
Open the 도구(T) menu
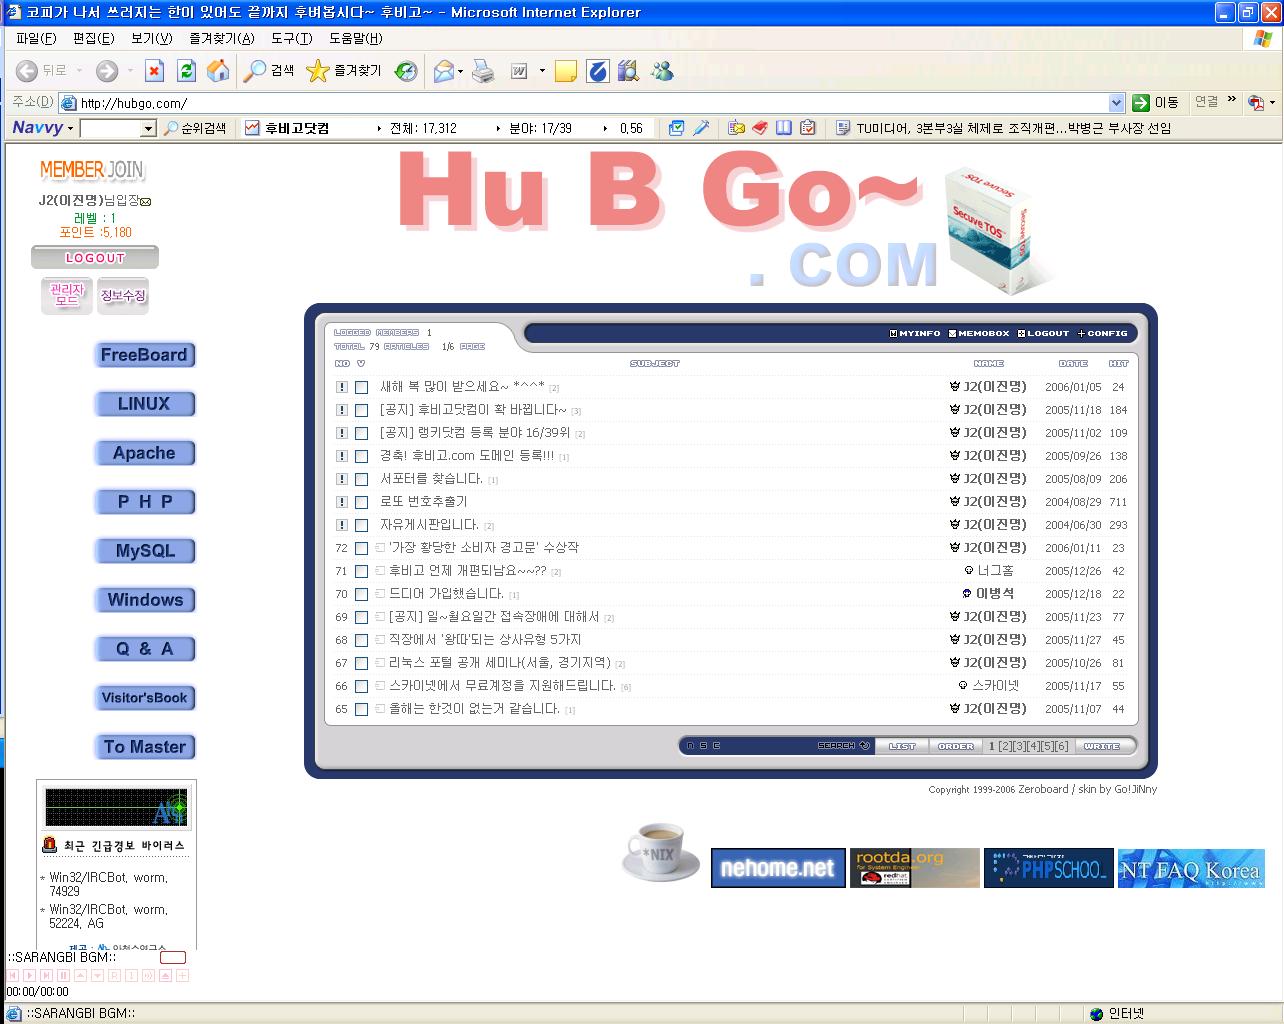[x=291, y=38]
